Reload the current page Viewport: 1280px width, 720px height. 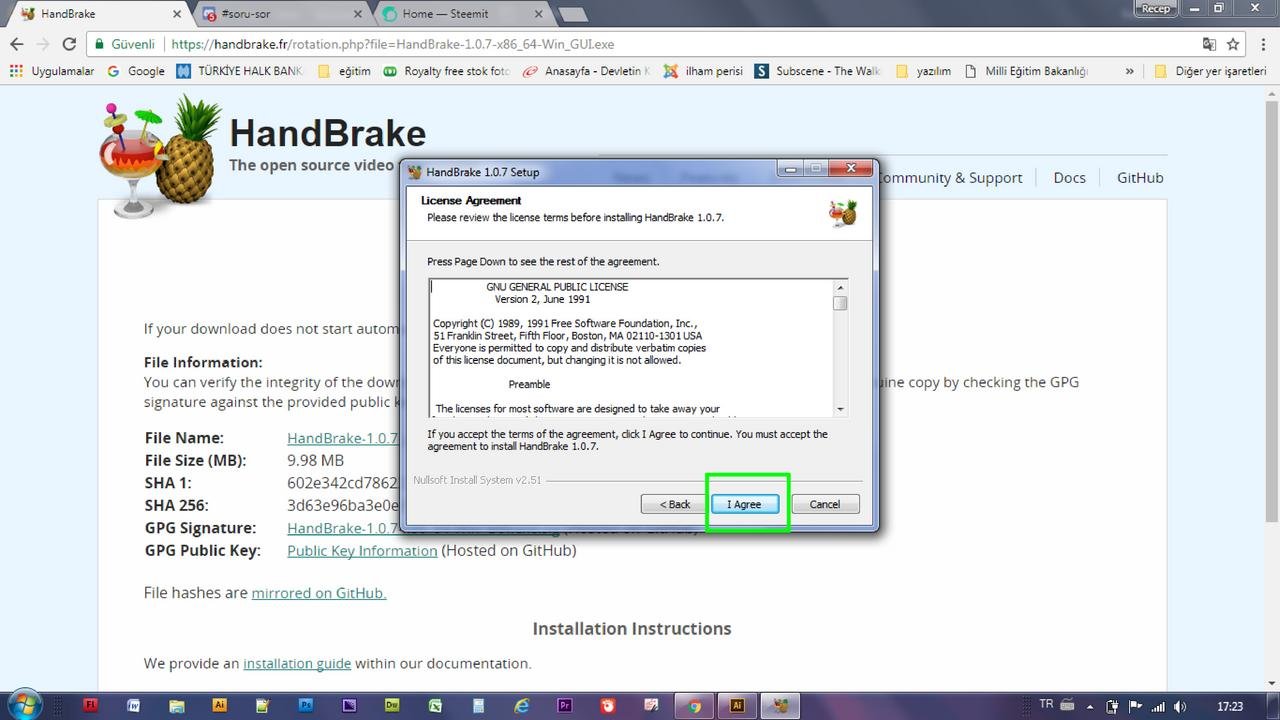(69, 44)
